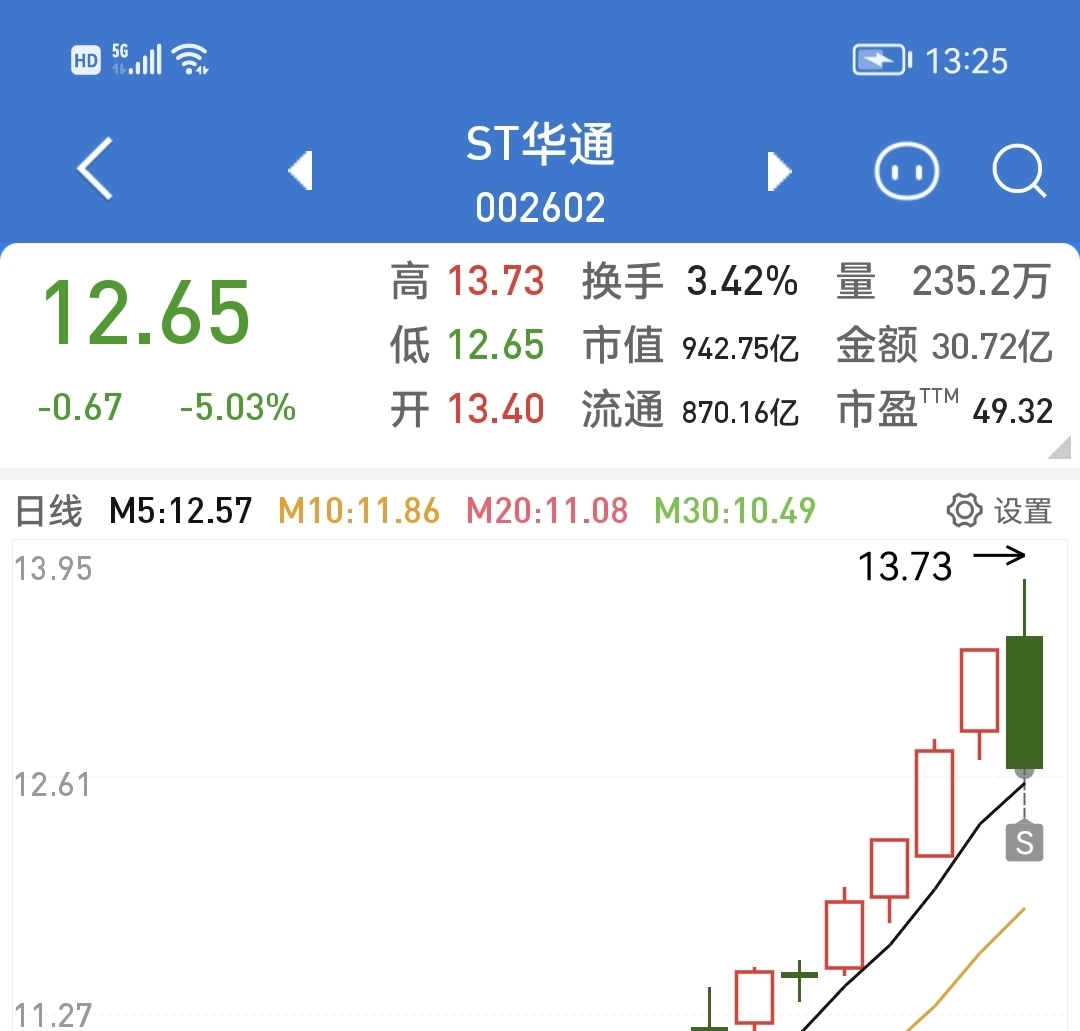Image resolution: width=1080 pixels, height=1031 pixels.
Task: Open the 日线 period selector
Action: tap(48, 511)
